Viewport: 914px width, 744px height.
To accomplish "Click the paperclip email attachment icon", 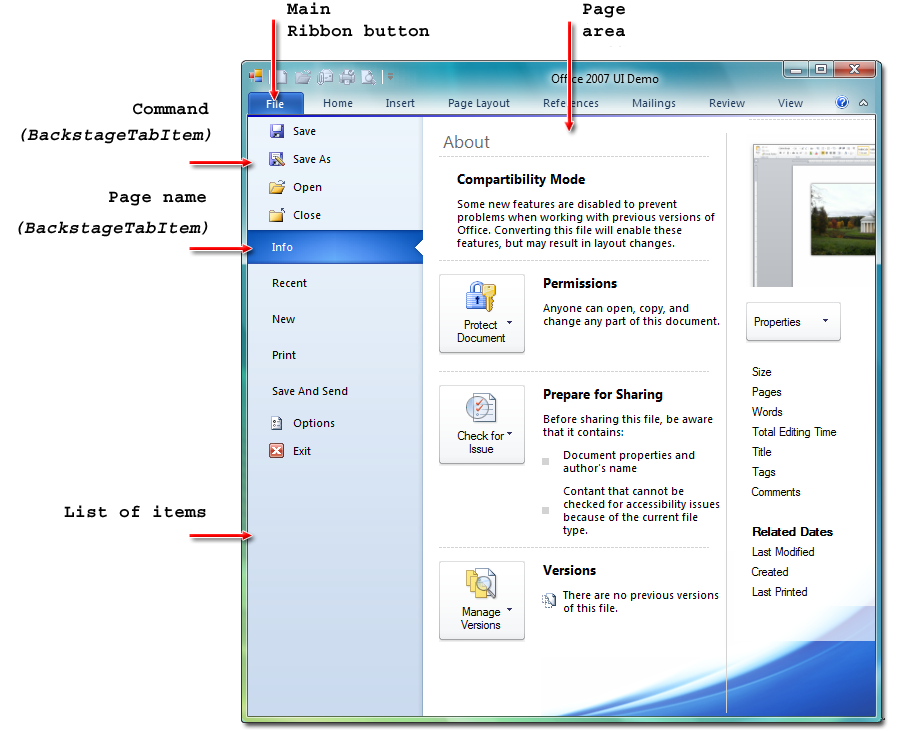I will (x=325, y=77).
